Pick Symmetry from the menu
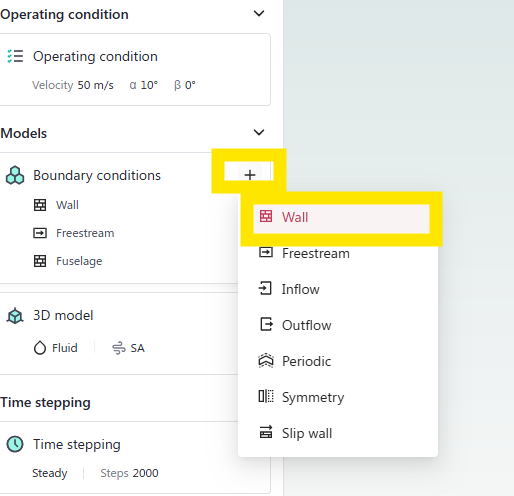Viewport: 514px width, 496px height. point(338,397)
